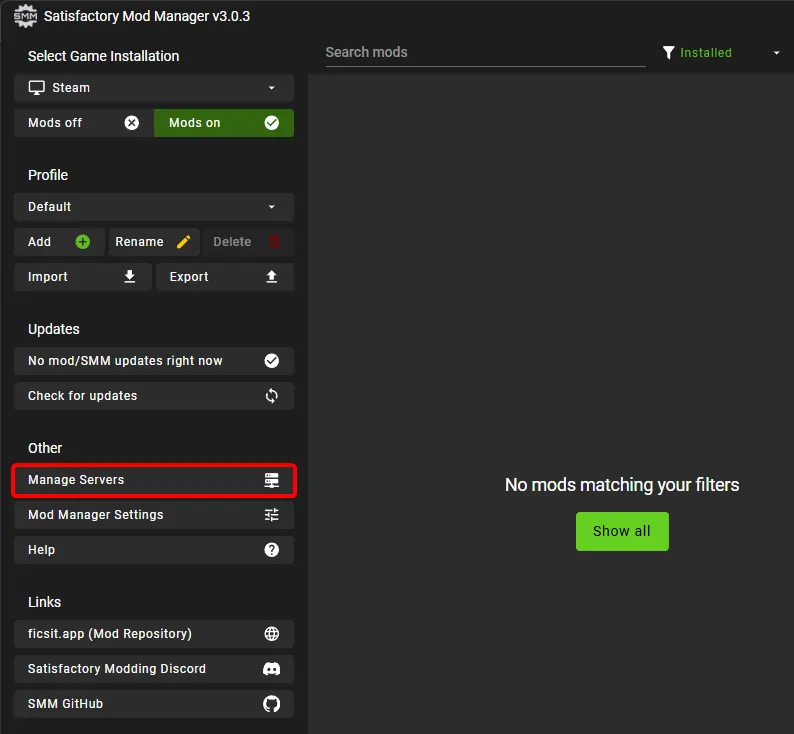Click the monitor icon beside Steam
Screen dimensions: 794x734
[x=36, y=88]
